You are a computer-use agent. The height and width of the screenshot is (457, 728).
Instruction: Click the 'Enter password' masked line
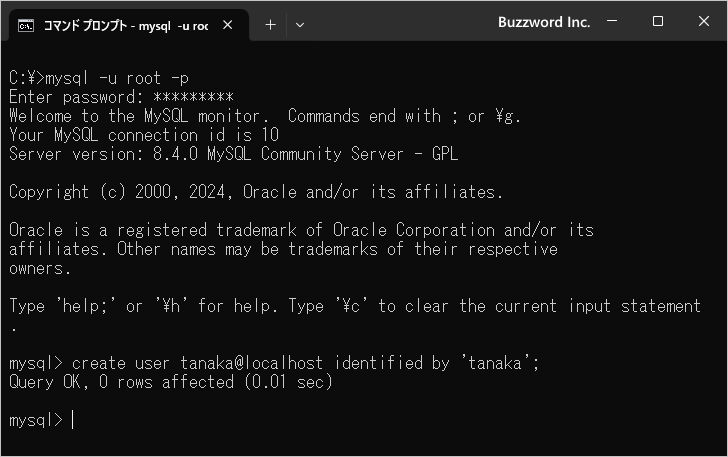[120, 97]
